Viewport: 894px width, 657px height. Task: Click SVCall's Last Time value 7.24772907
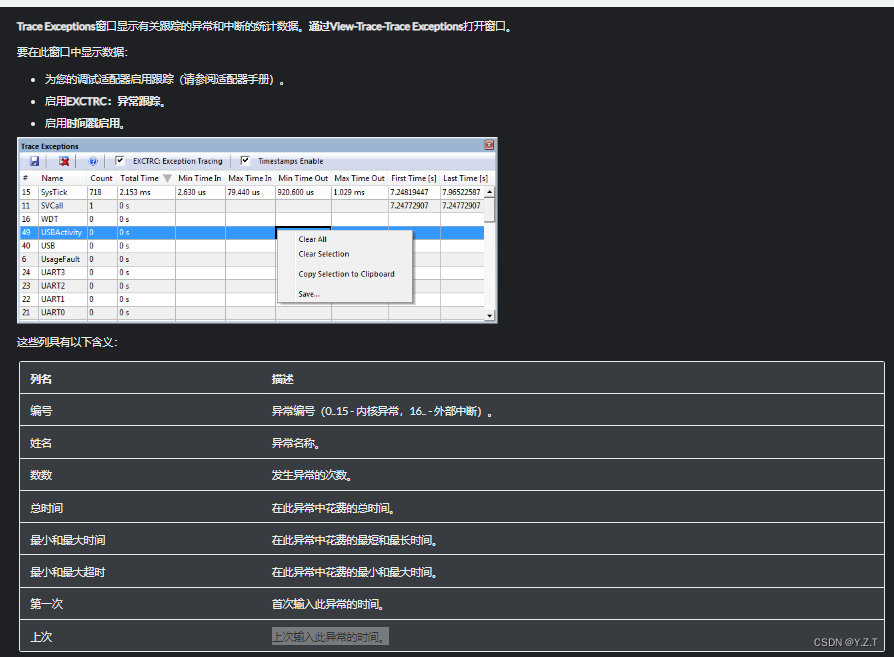pyautogui.click(x=461, y=206)
